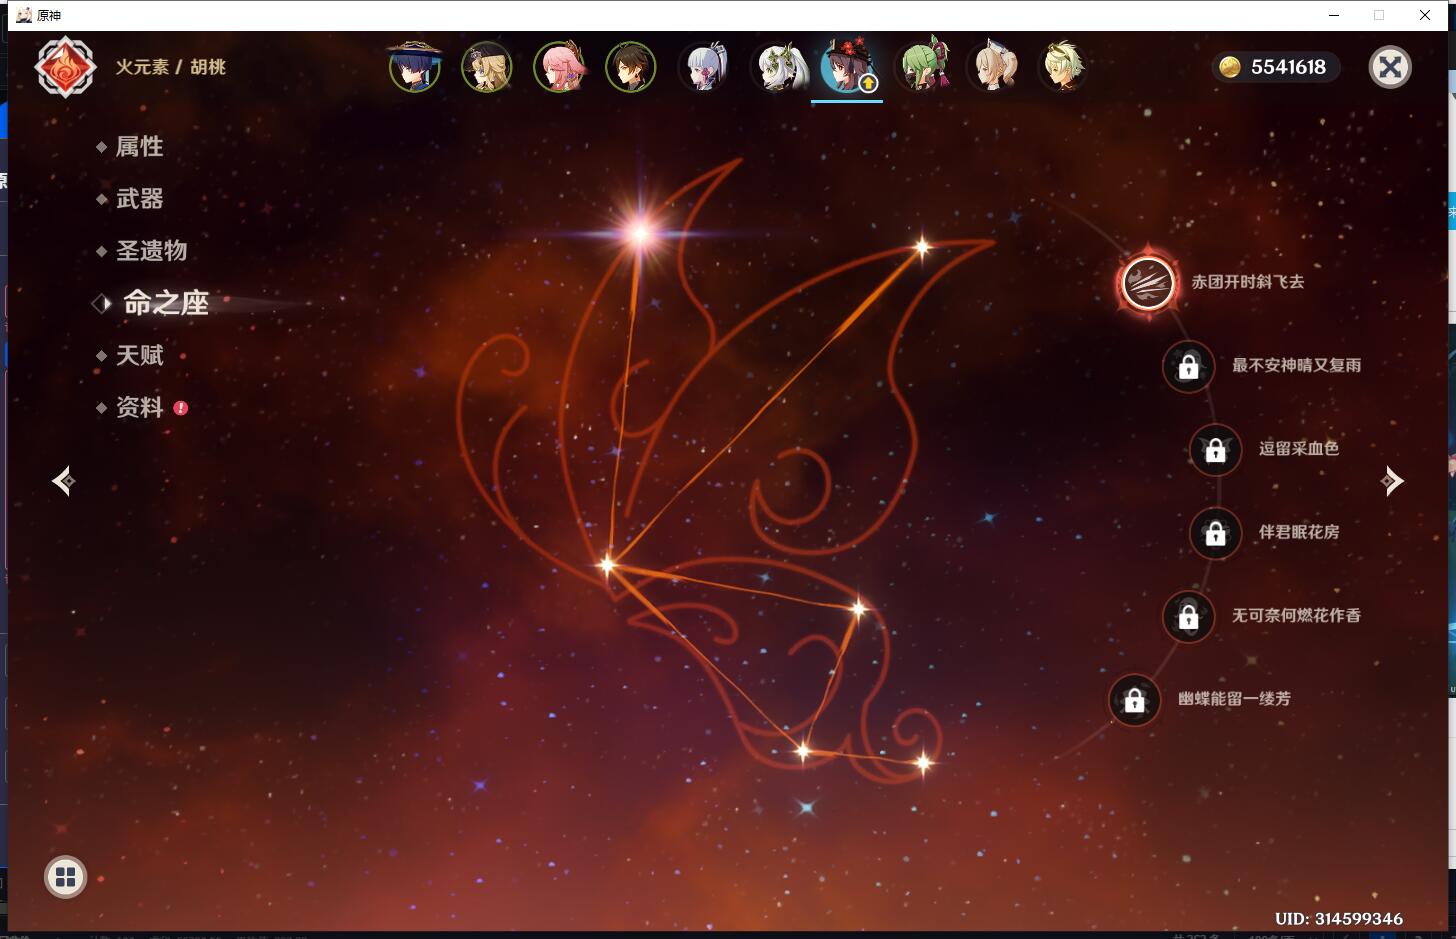Viewport: 1456px width, 939px height.
Task: Click the Pyro element emblem icon
Action: pyautogui.click(x=66, y=67)
